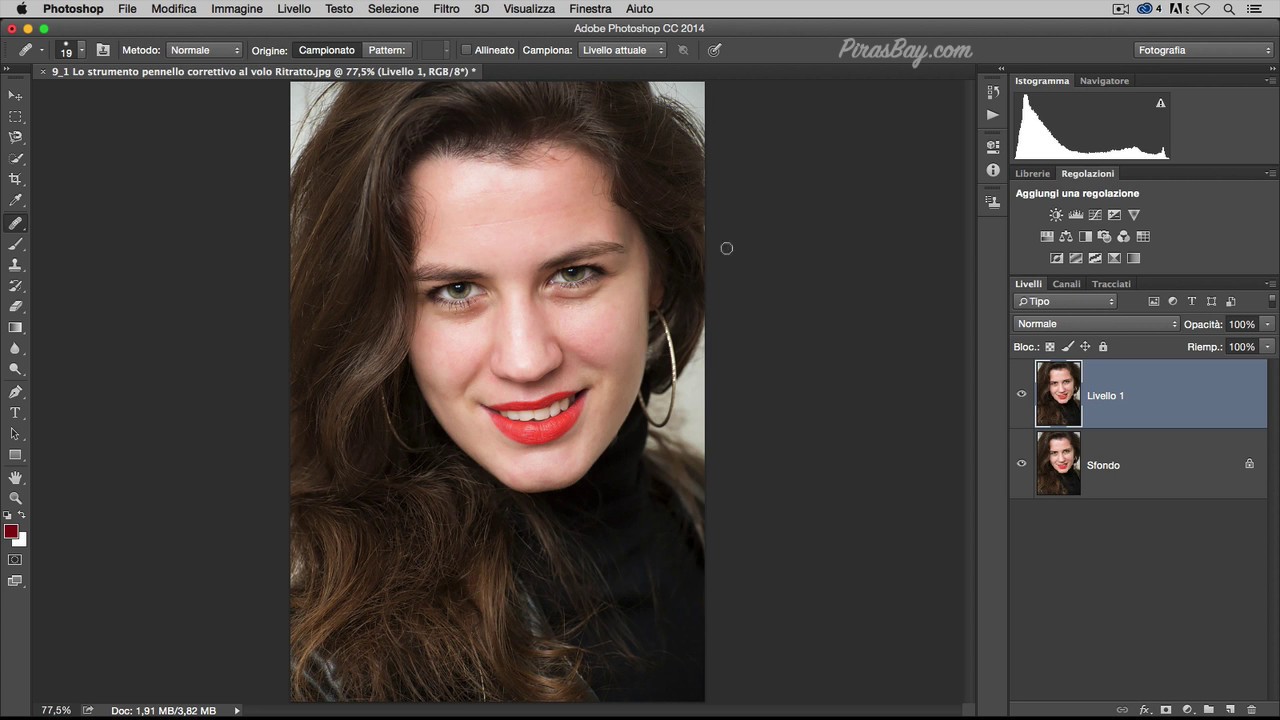Select the Rectangular Marquee tool
Image resolution: width=1280 pixels, height=720 pixels.
coord(15,116)
